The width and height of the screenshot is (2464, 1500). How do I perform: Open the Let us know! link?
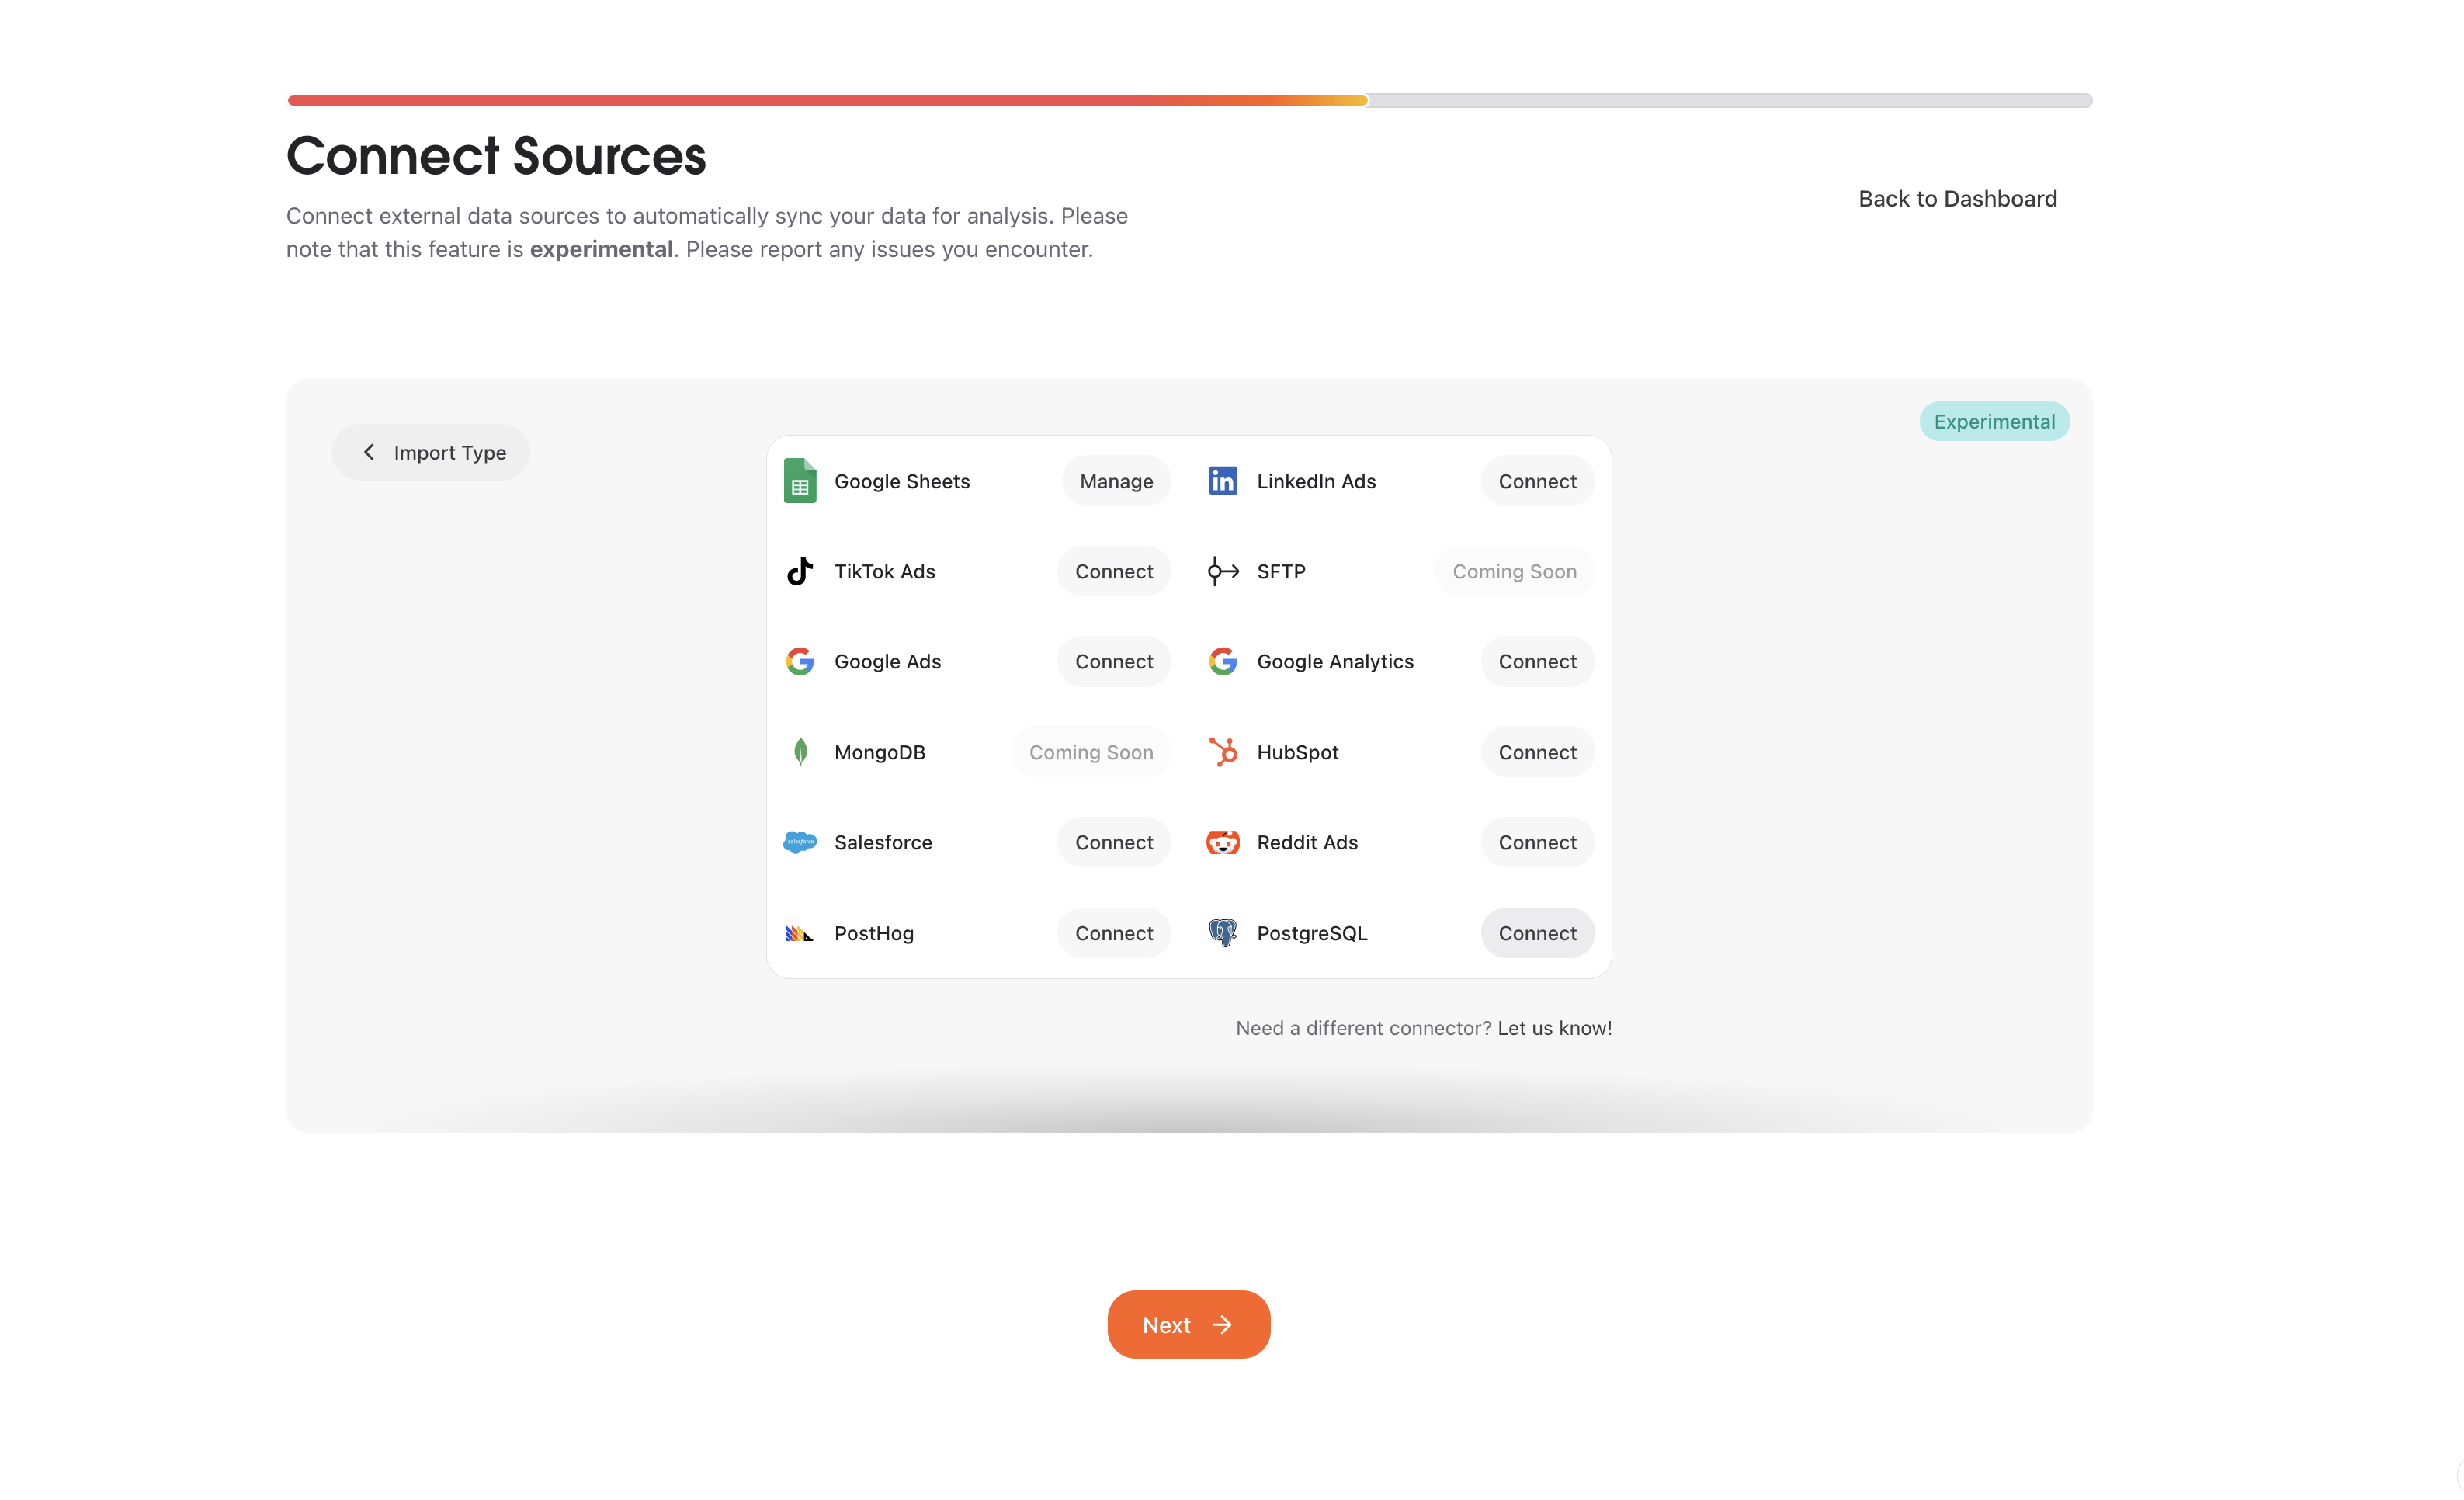[1554, 1028]
